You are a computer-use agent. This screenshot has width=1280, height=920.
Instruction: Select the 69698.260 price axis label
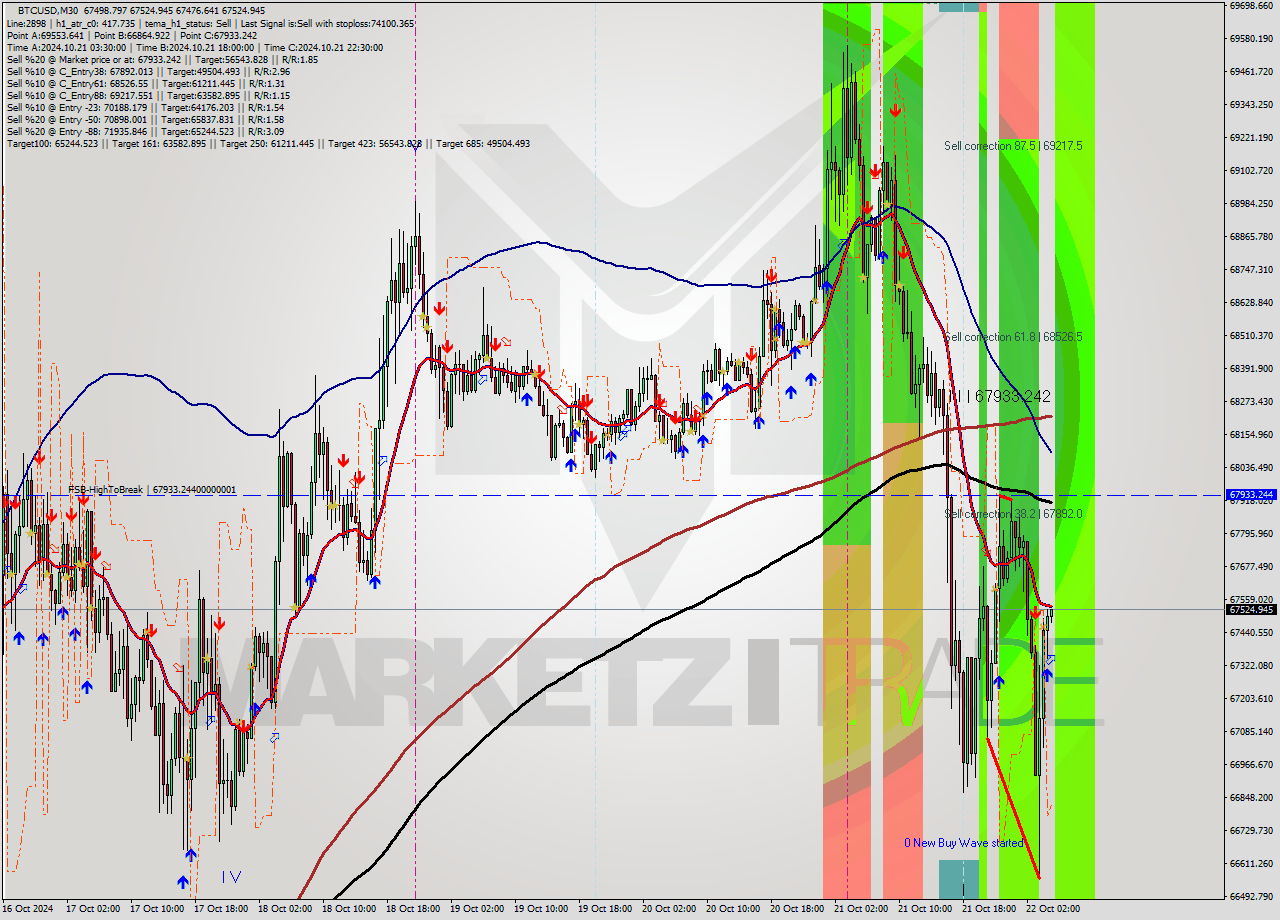pos(1251,6)
